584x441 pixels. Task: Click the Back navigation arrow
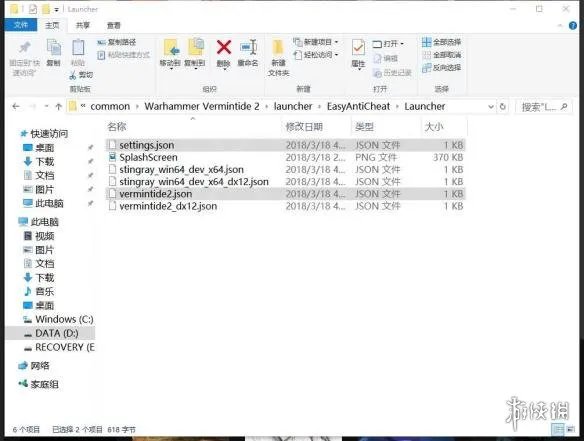point(16,107)
